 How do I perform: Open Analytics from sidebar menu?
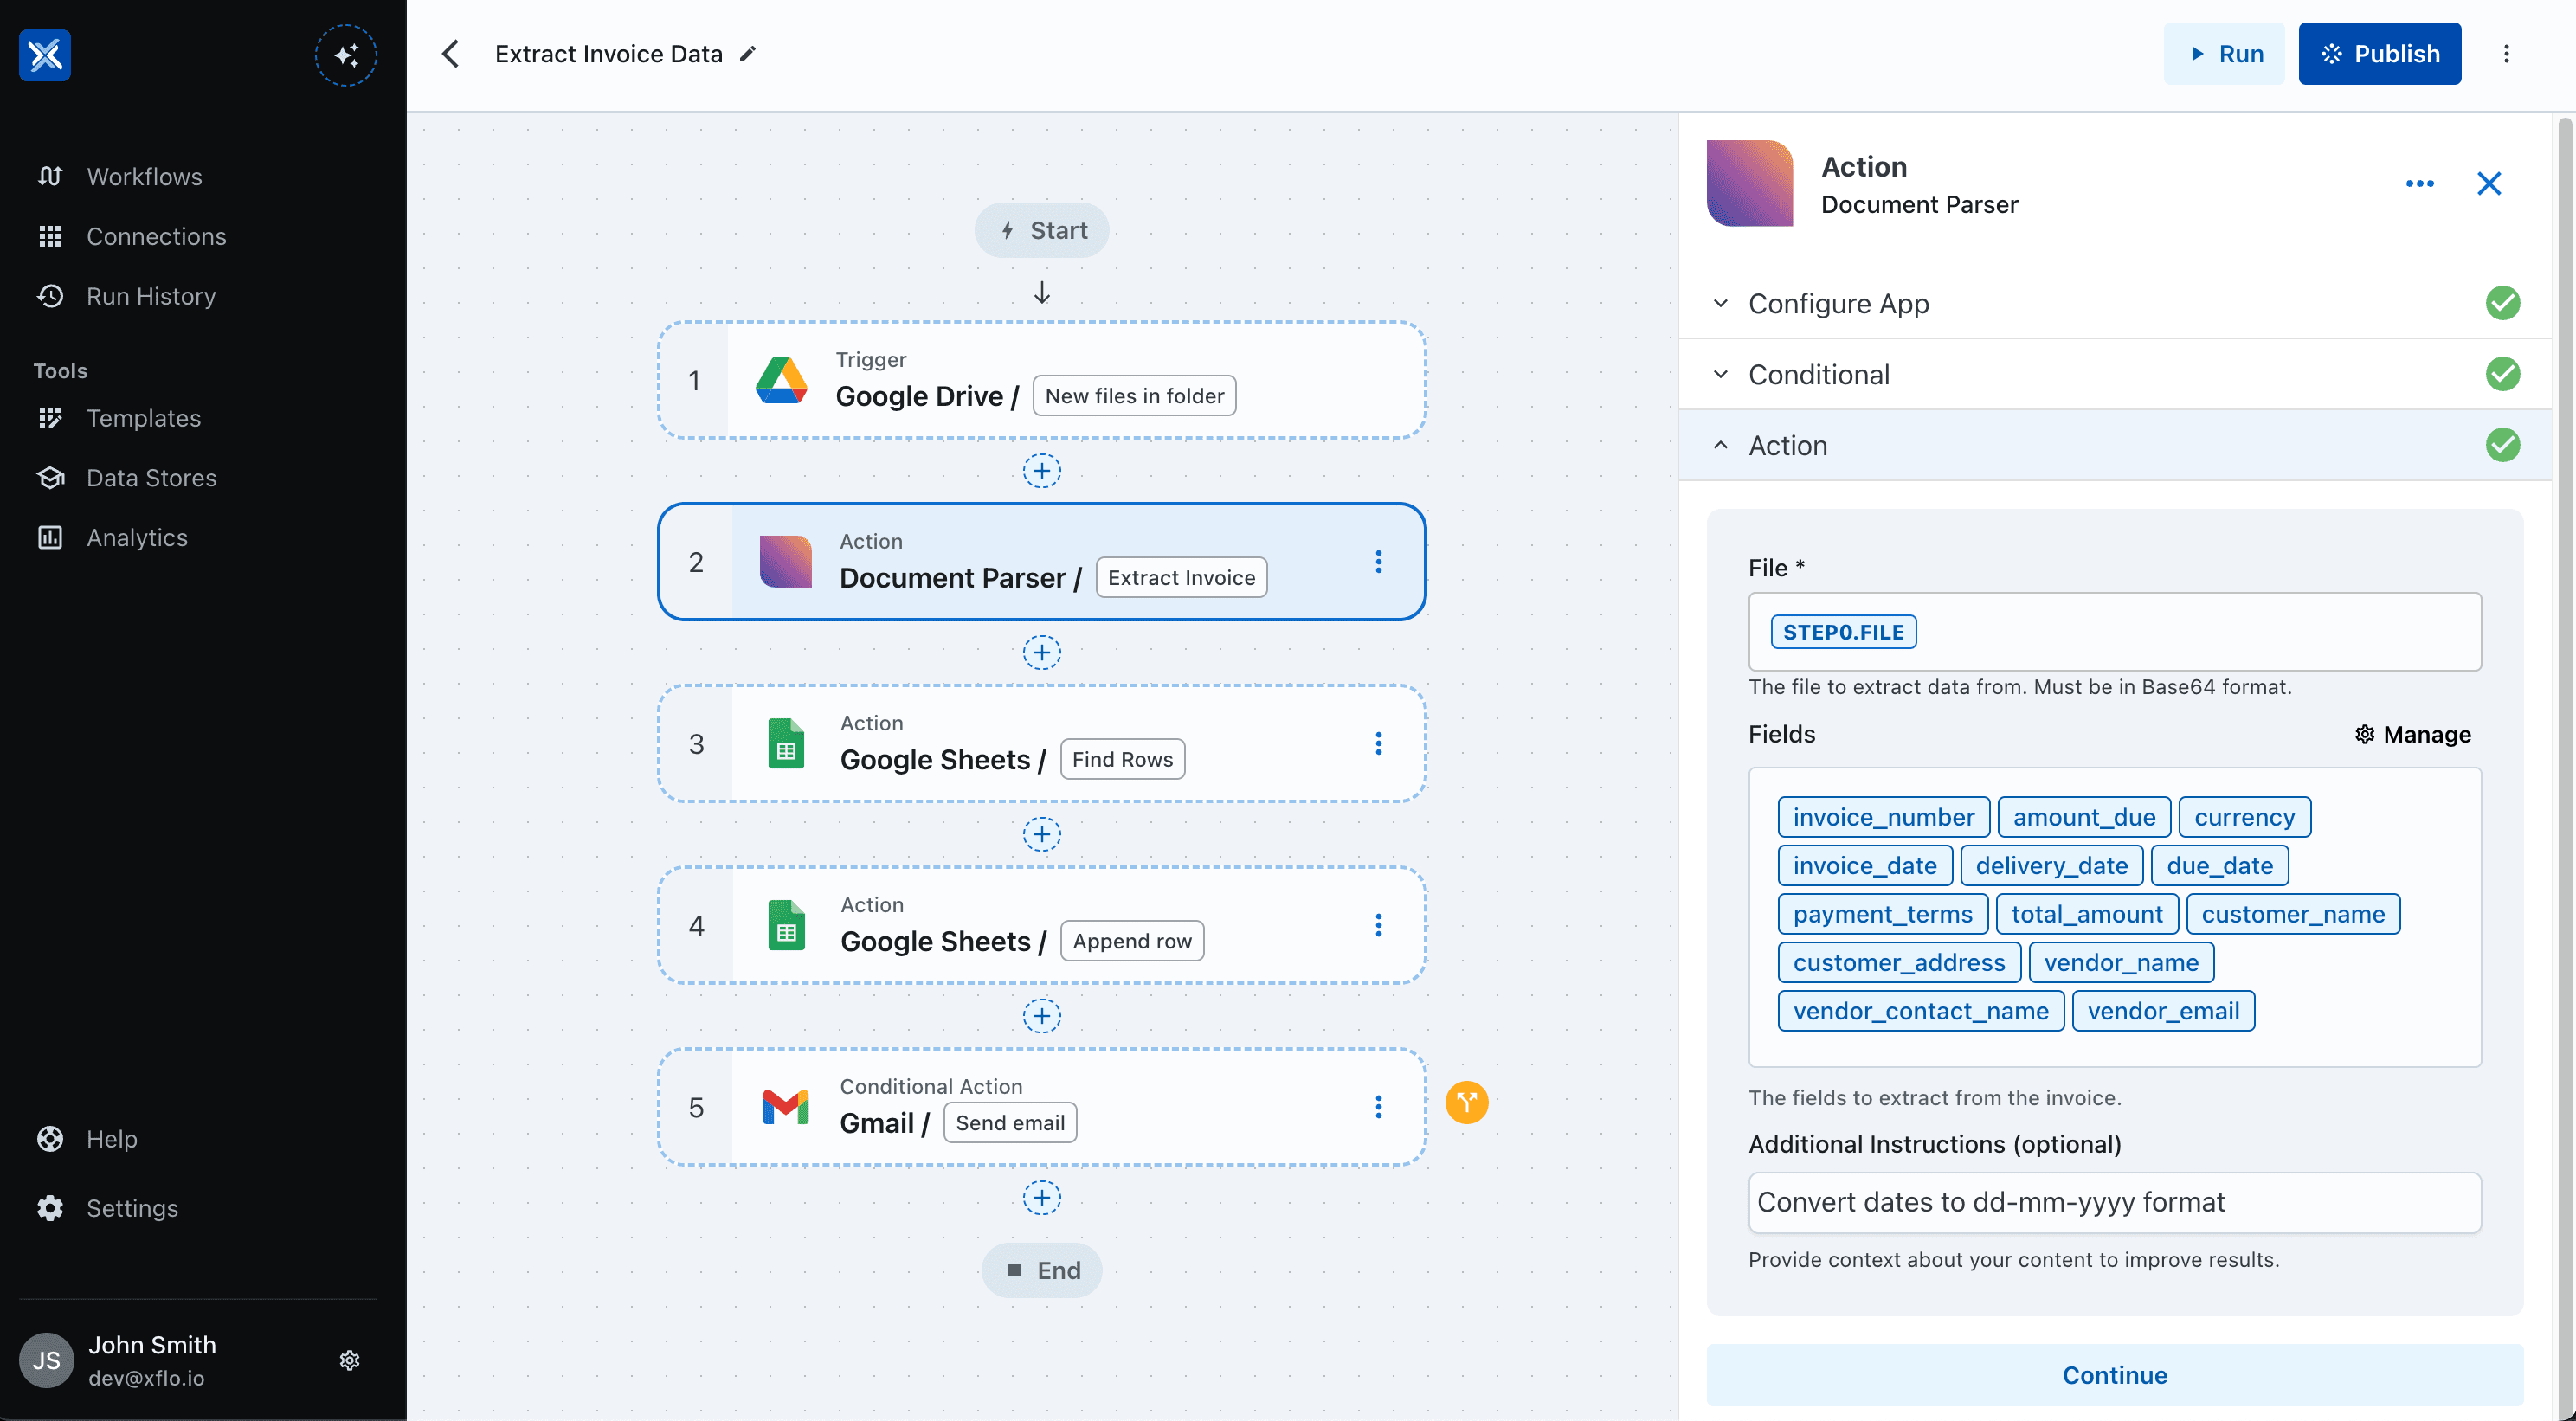click(137, 536)
